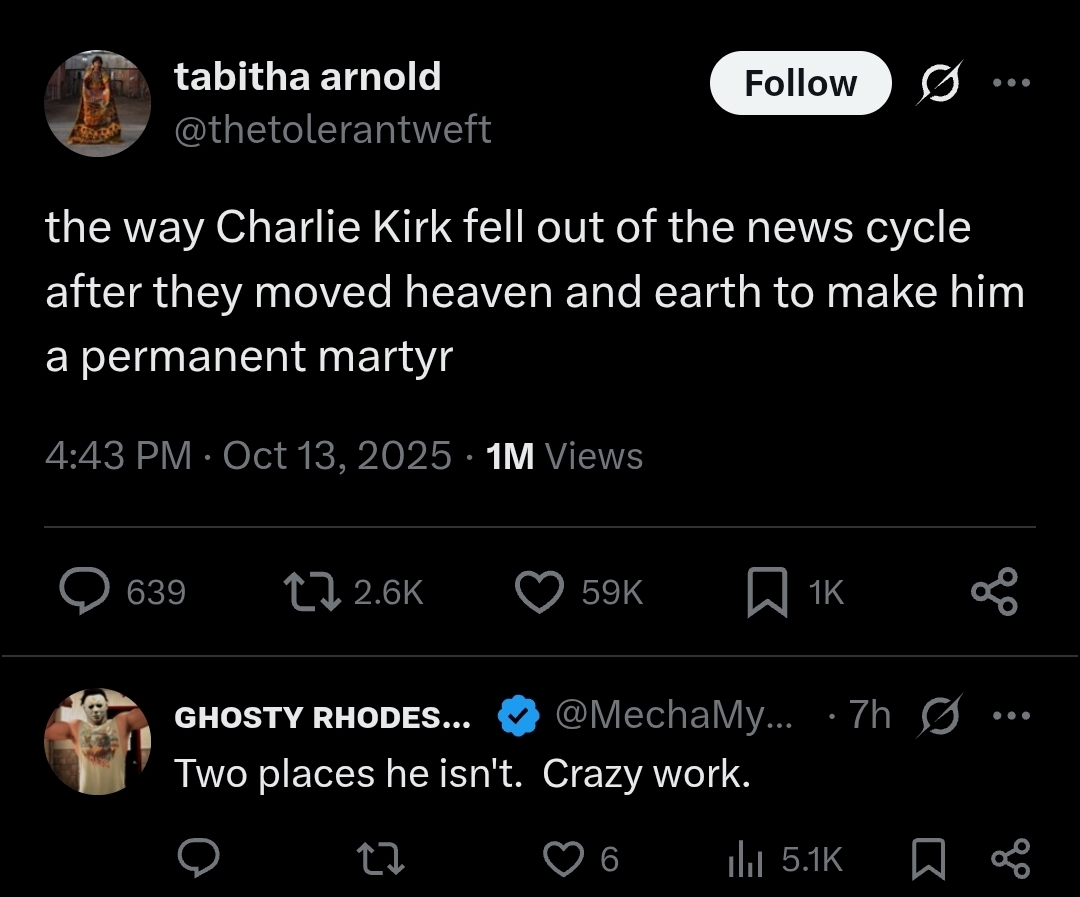1080x897 pixels.
Task: Open GHOSTY RHODES profile picture
Action: point(97,741)
